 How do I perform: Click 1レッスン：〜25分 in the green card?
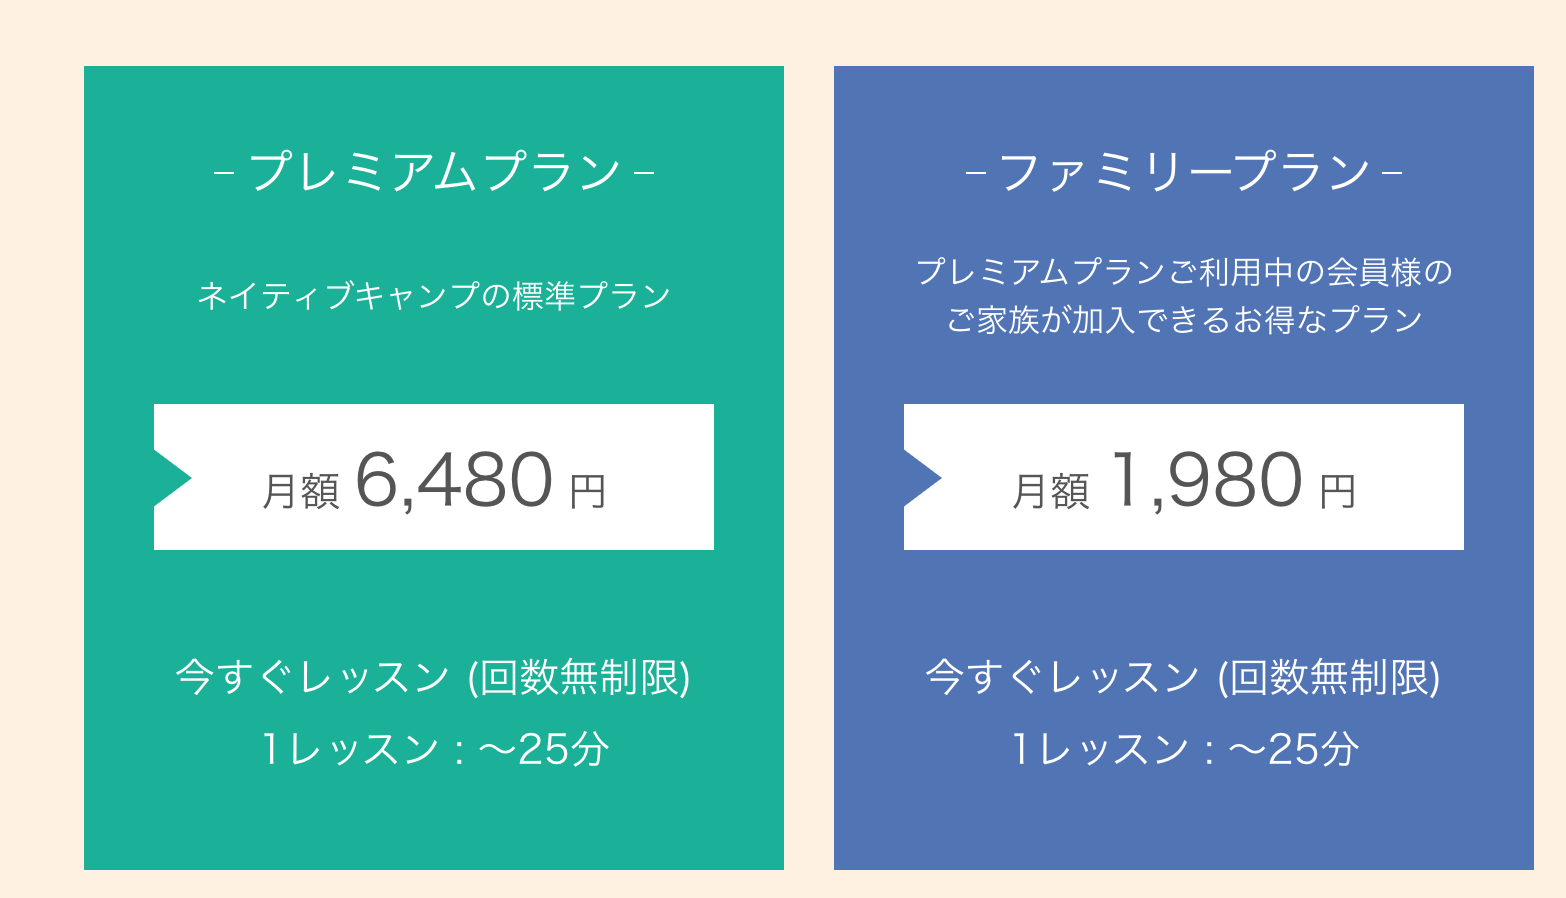tap(434, 749)
